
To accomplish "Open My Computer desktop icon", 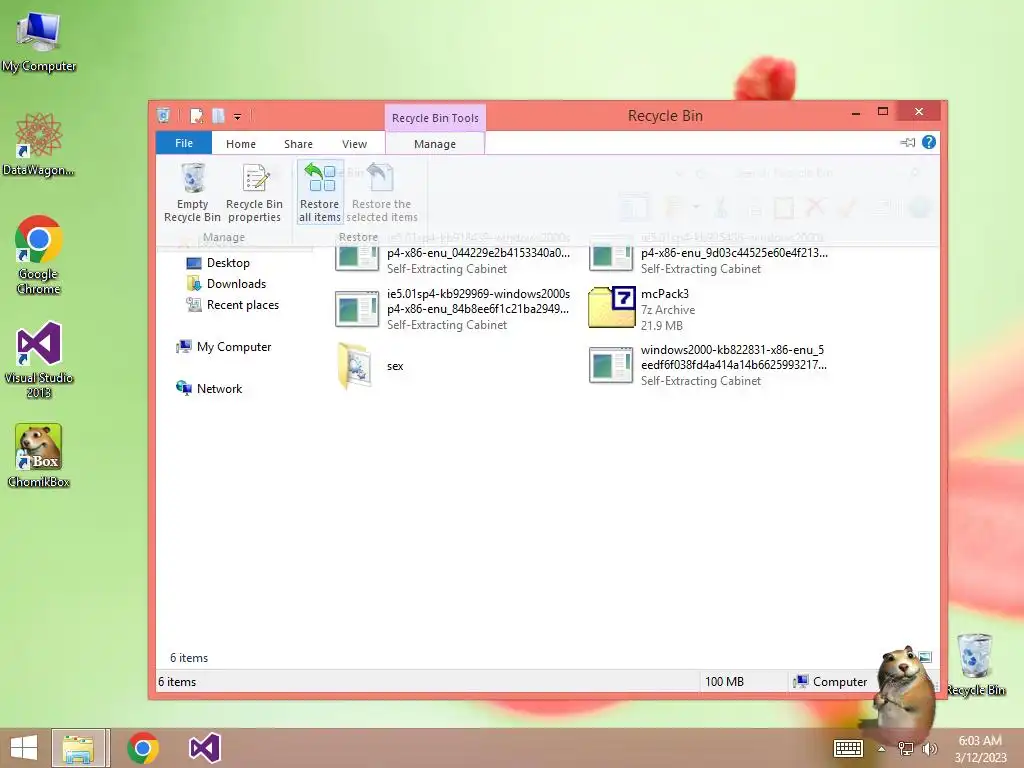I will (39, 42).
